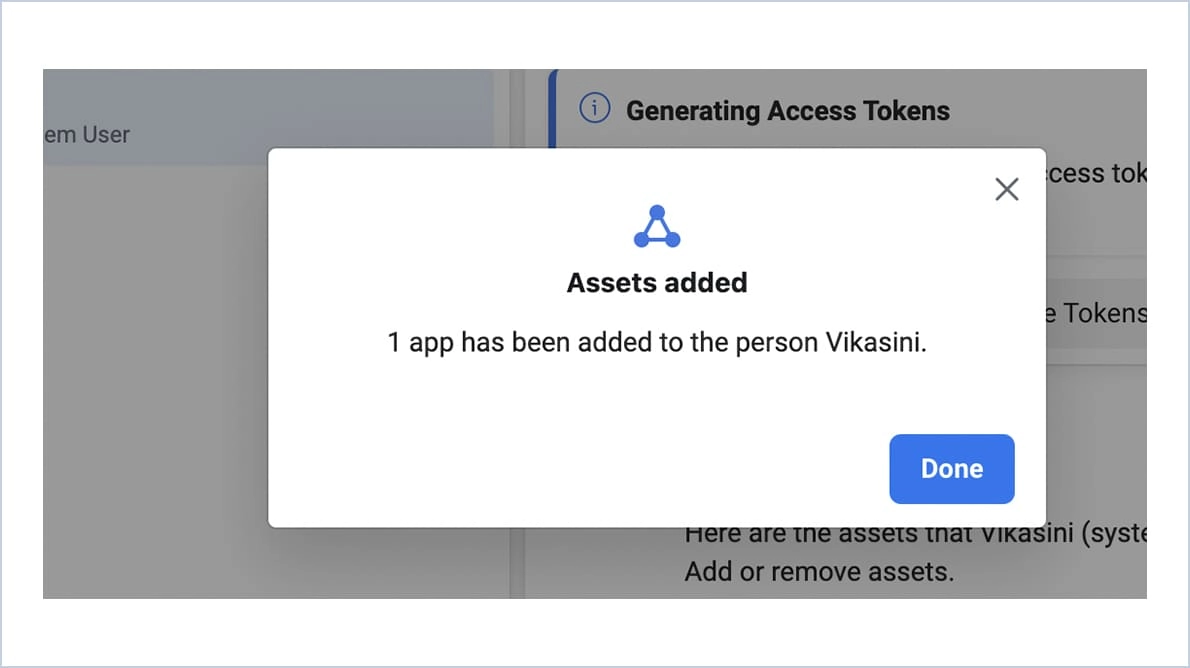
Task: Click the name Vikasini in the dialog message
Action: [876, 342]
